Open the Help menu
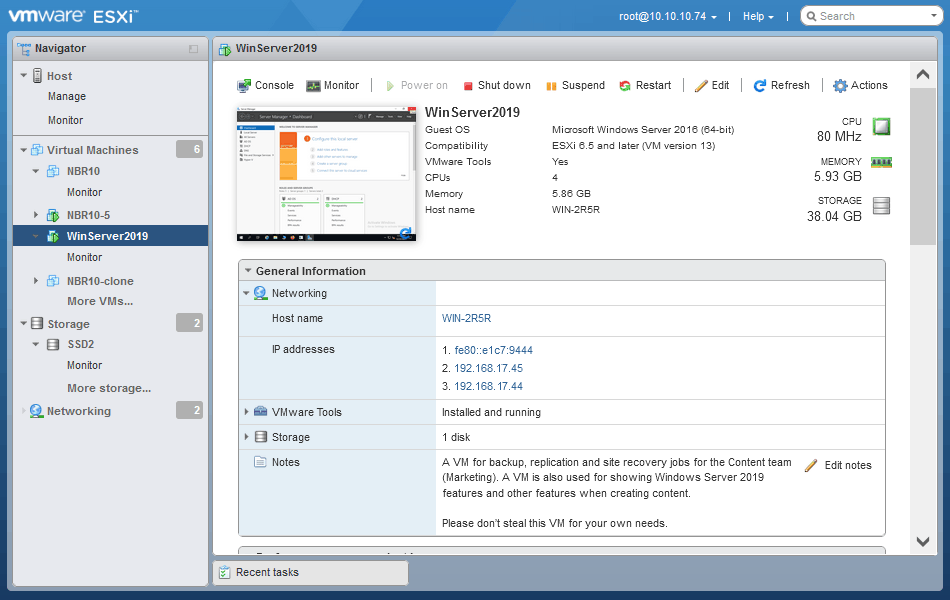The image size is (950, 600). pos(758,15)
